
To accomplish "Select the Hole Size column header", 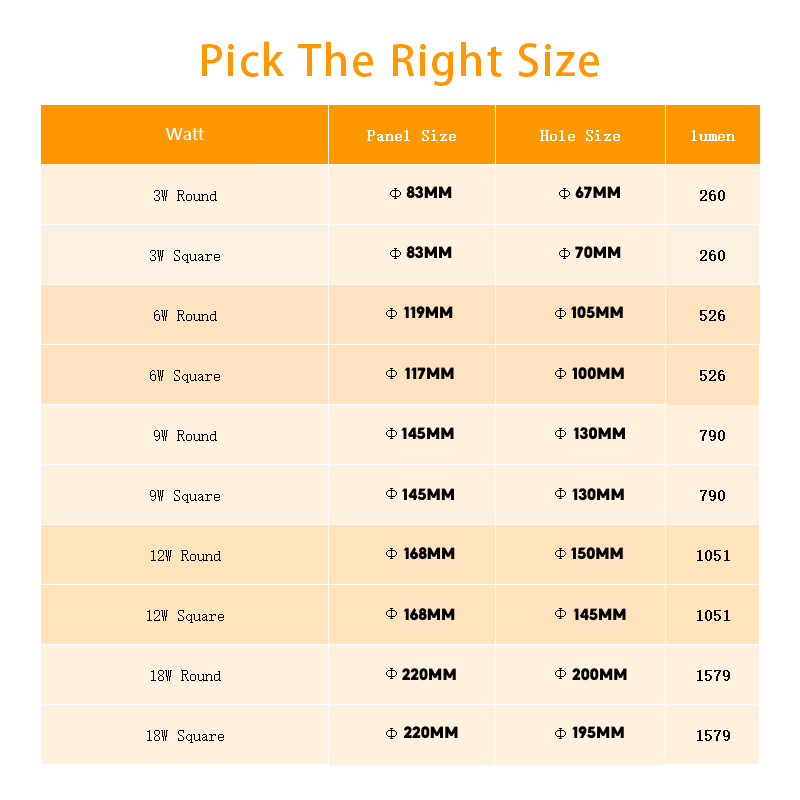I will click(580, 136).
